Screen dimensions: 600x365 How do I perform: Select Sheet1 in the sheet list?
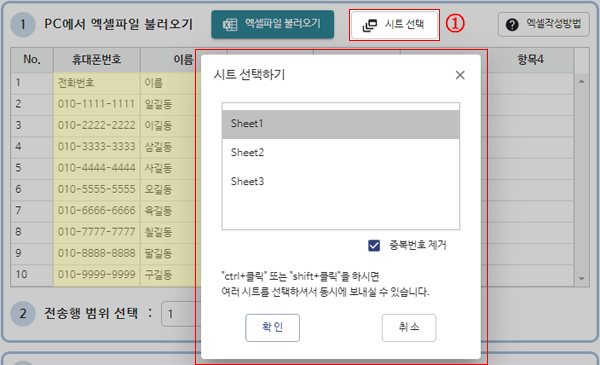[x=341, y=124]
